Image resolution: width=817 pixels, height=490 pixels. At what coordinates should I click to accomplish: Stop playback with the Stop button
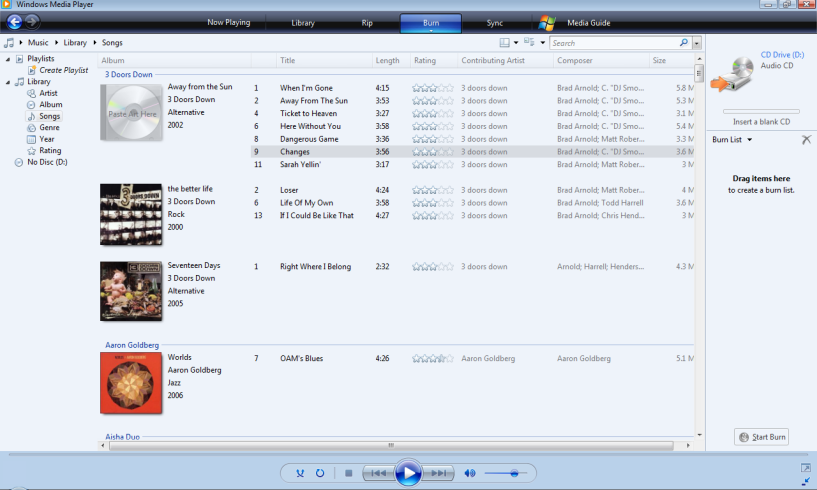(x=349, y=473)
